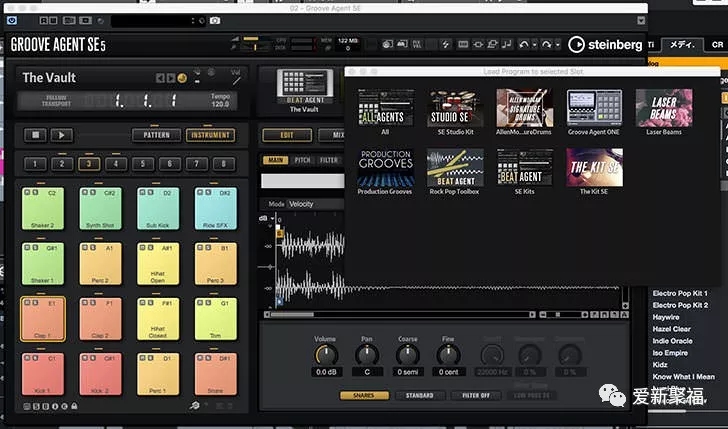Click the Fine tuning knob
This screenshot has height=429, width=728.
448,355
